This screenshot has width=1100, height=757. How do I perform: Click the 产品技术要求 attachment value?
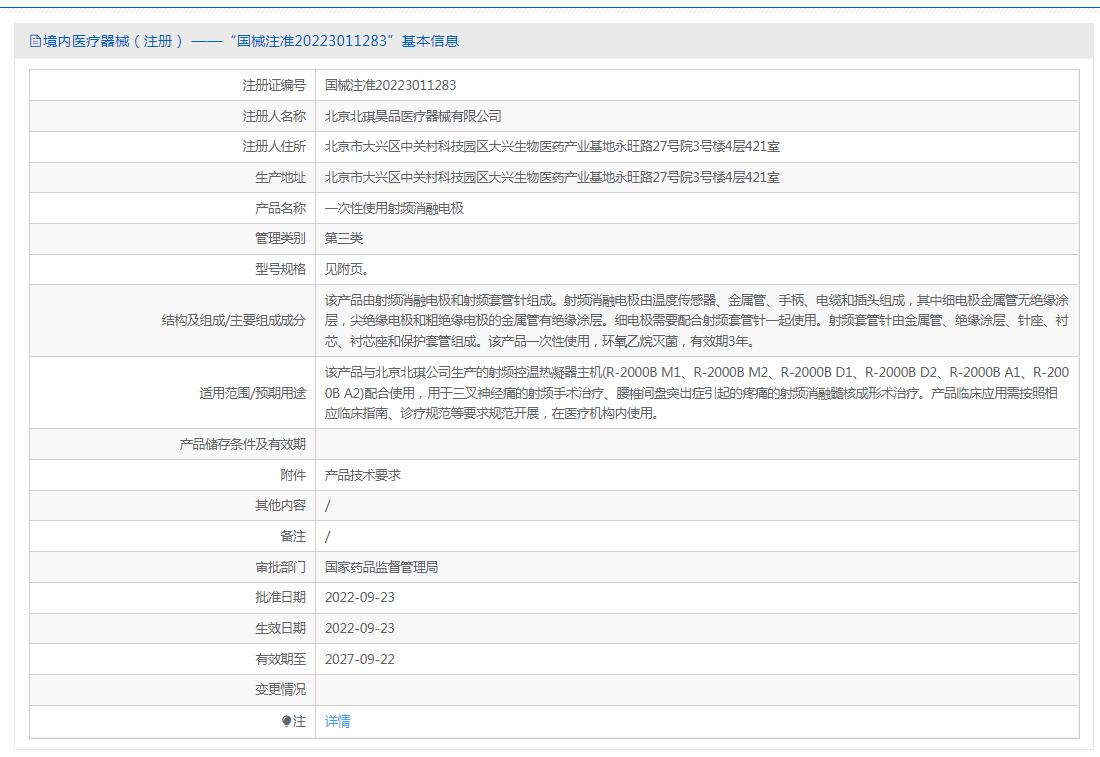[x=363, y=475]
